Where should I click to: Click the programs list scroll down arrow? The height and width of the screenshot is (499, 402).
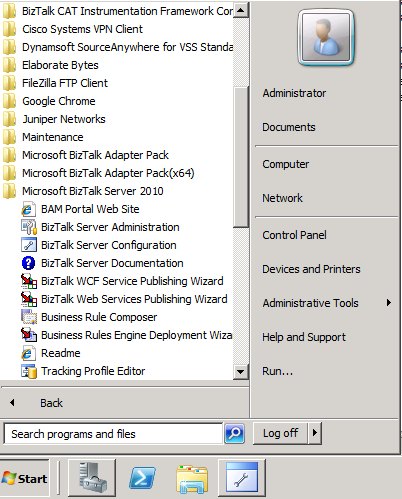click(240, 371)
